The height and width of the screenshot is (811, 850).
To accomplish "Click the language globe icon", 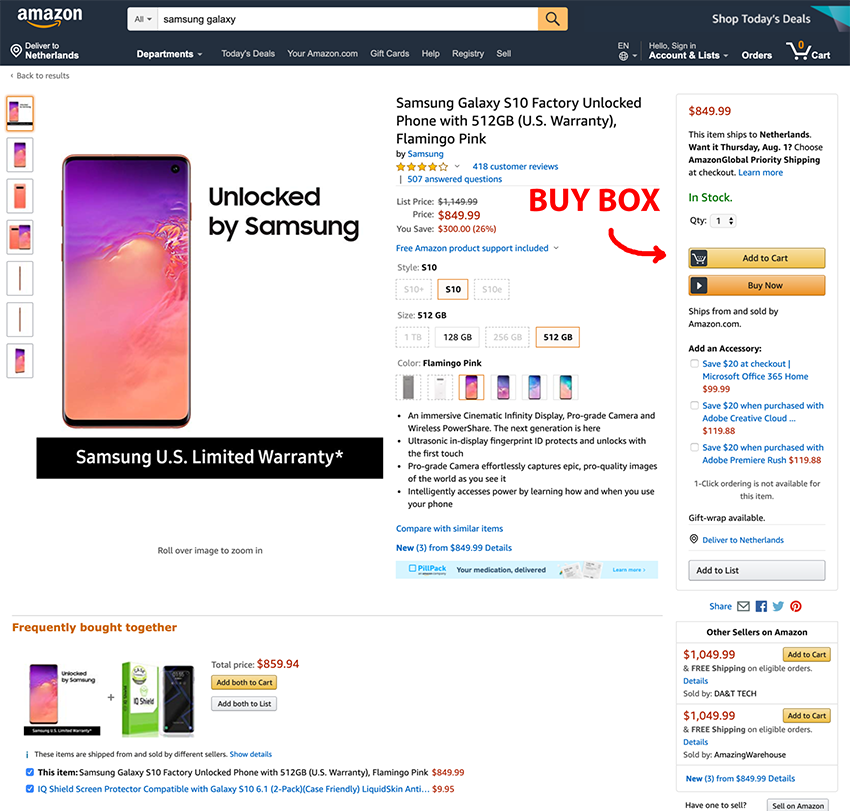I will point(623,56).
